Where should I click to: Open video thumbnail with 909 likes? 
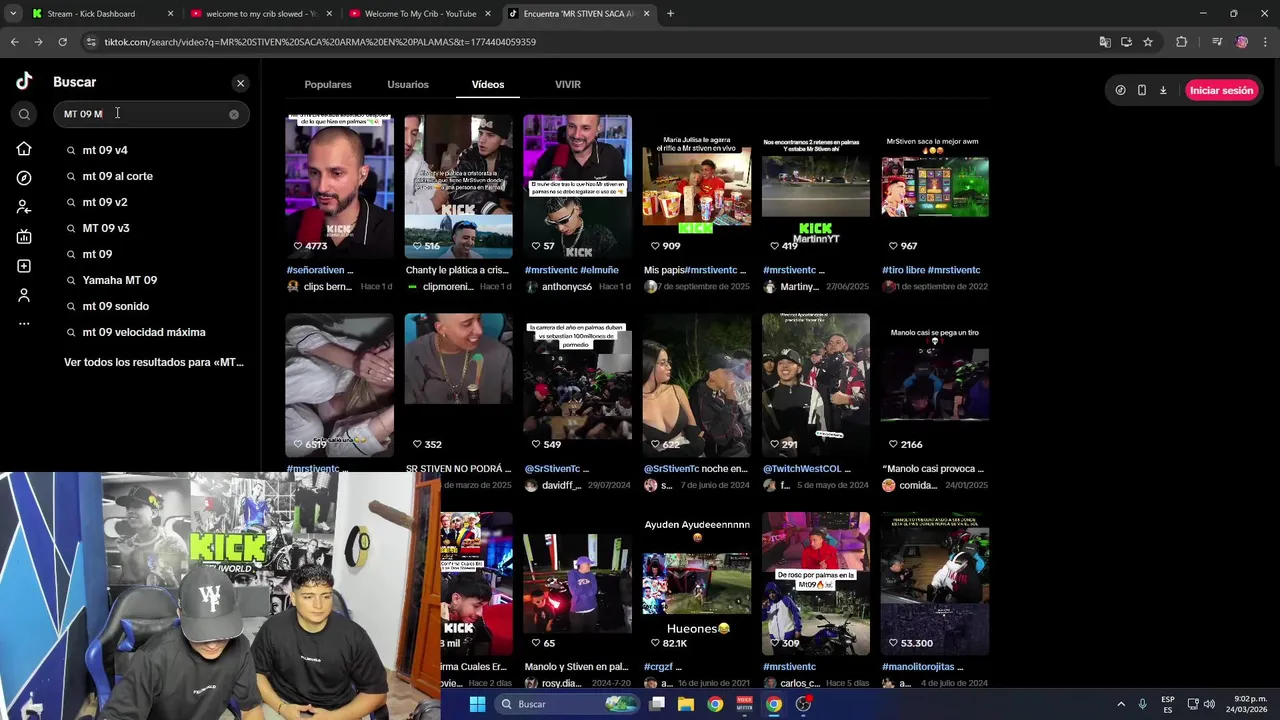(x=697, y=187)
